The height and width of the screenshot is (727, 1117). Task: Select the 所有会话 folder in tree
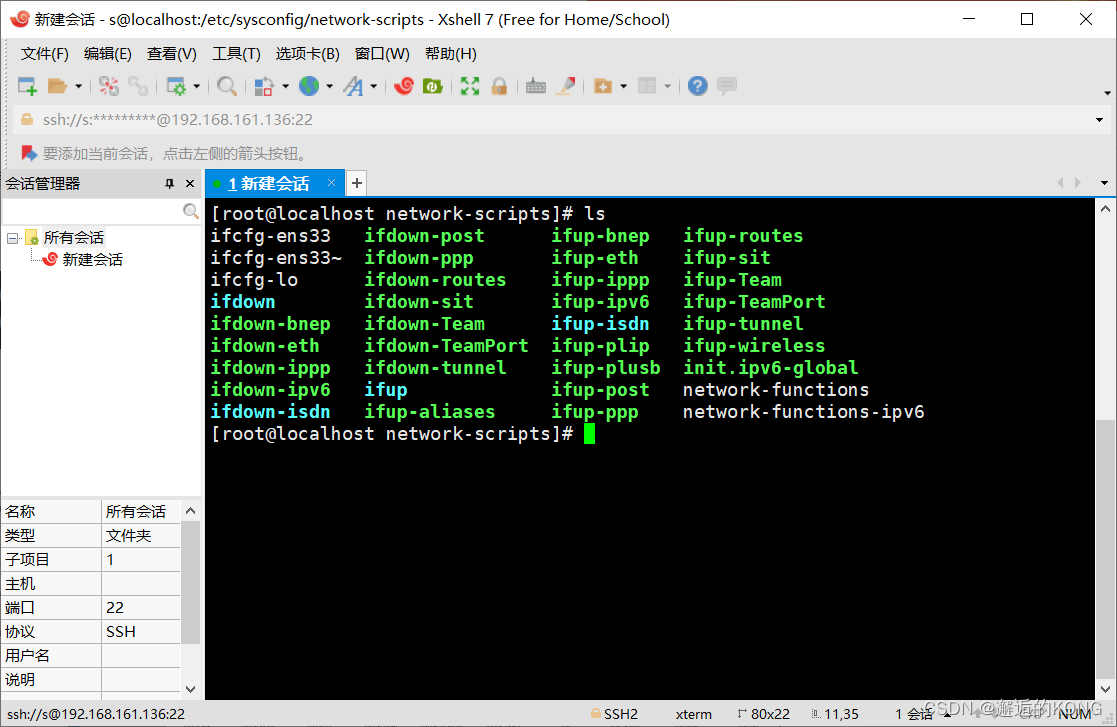click(73, 238)
